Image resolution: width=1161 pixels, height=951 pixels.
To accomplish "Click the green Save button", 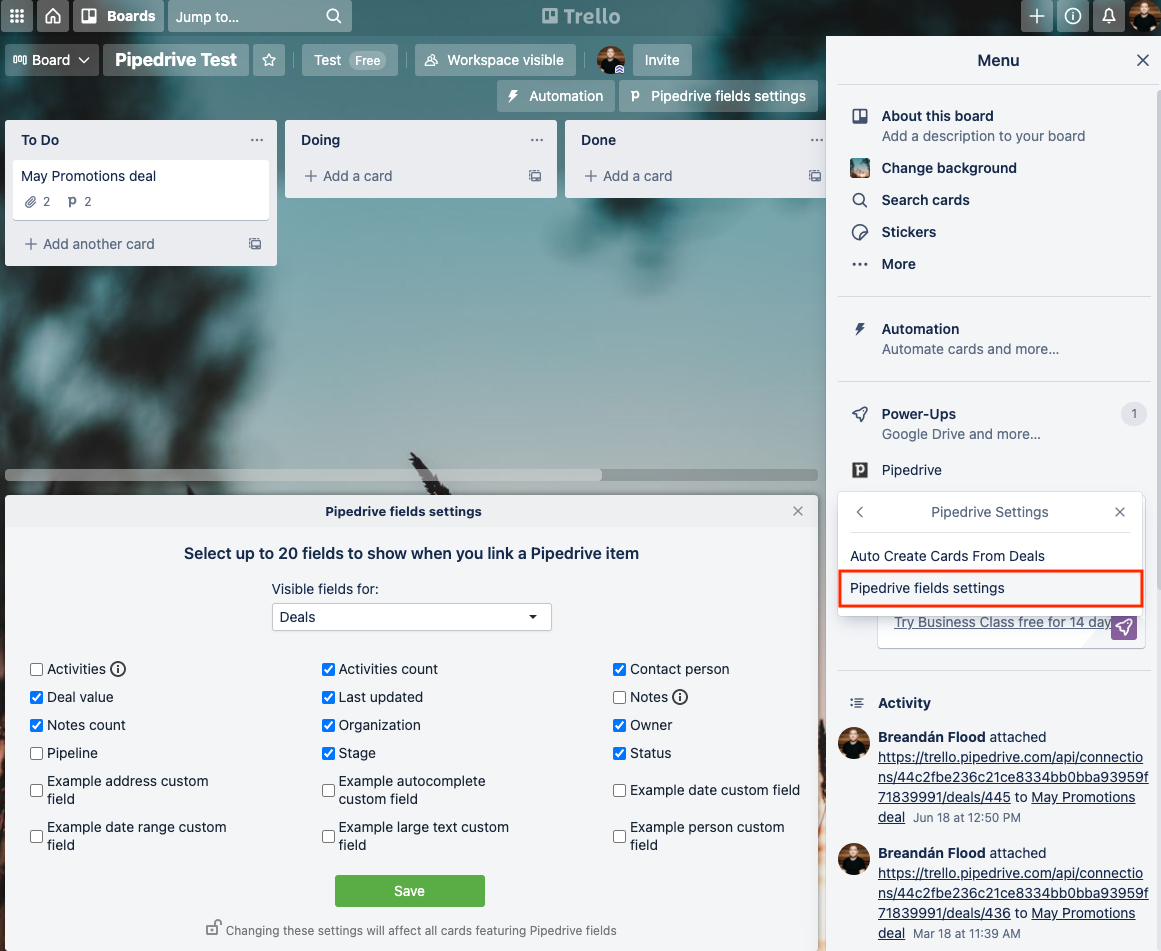I will point(409,891).
